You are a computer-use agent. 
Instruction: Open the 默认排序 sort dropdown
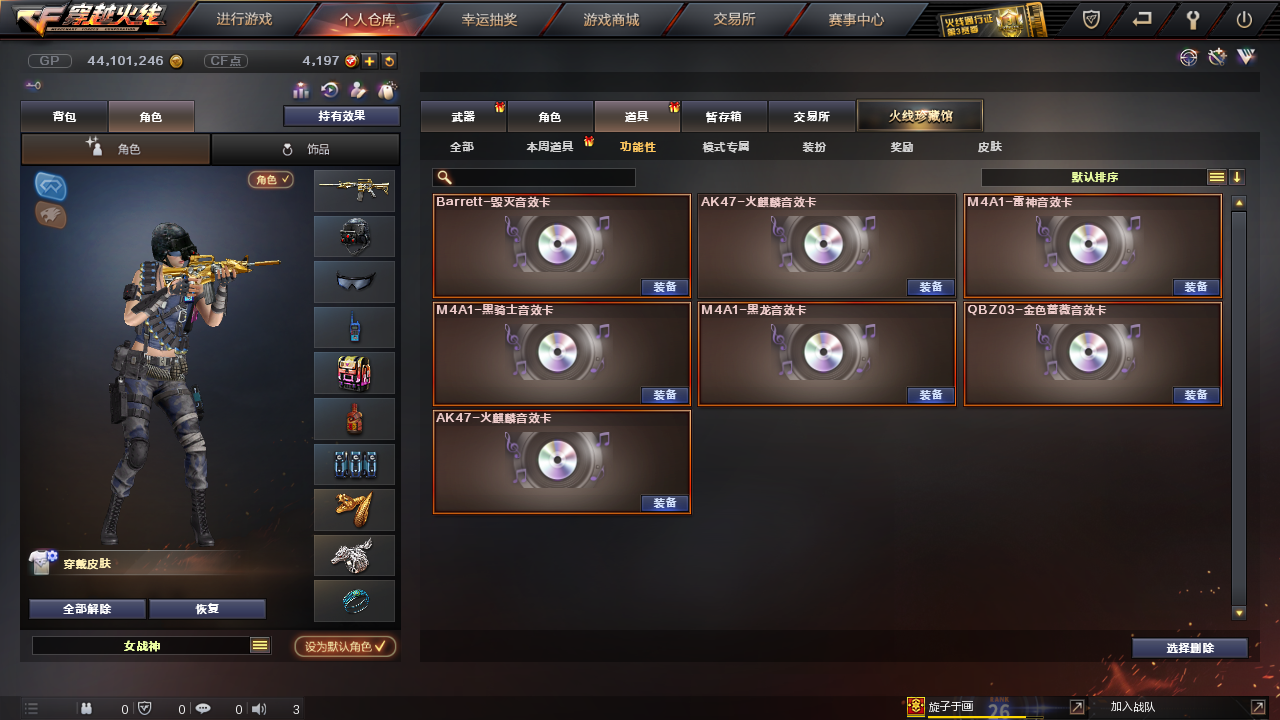point(1094,177)
